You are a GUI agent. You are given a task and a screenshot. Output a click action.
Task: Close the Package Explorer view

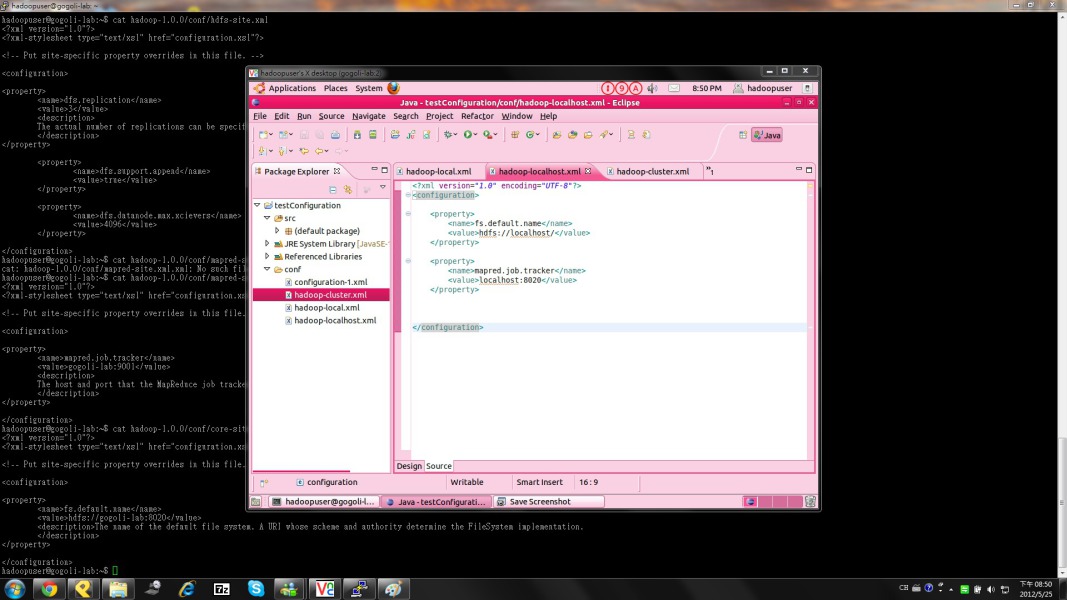coord(337,171)
